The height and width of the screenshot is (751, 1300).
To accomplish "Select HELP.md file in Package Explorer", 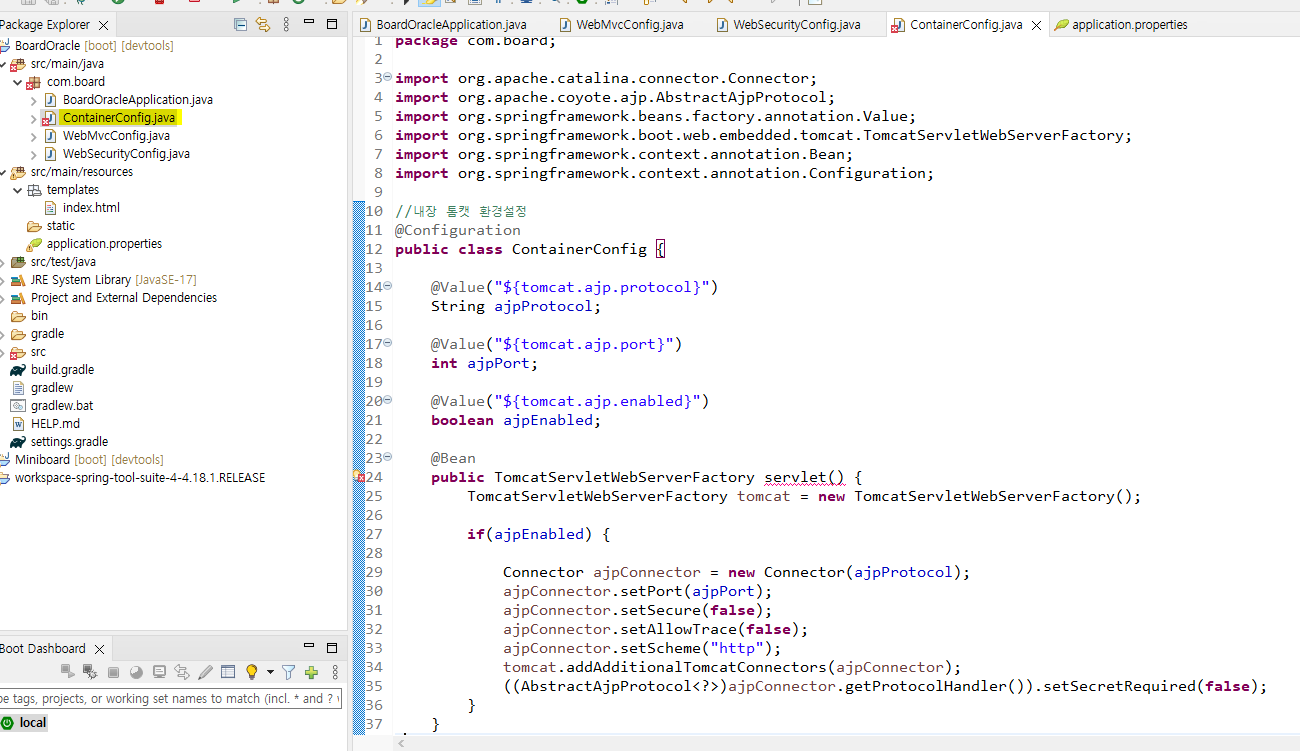I will point(55,424).
